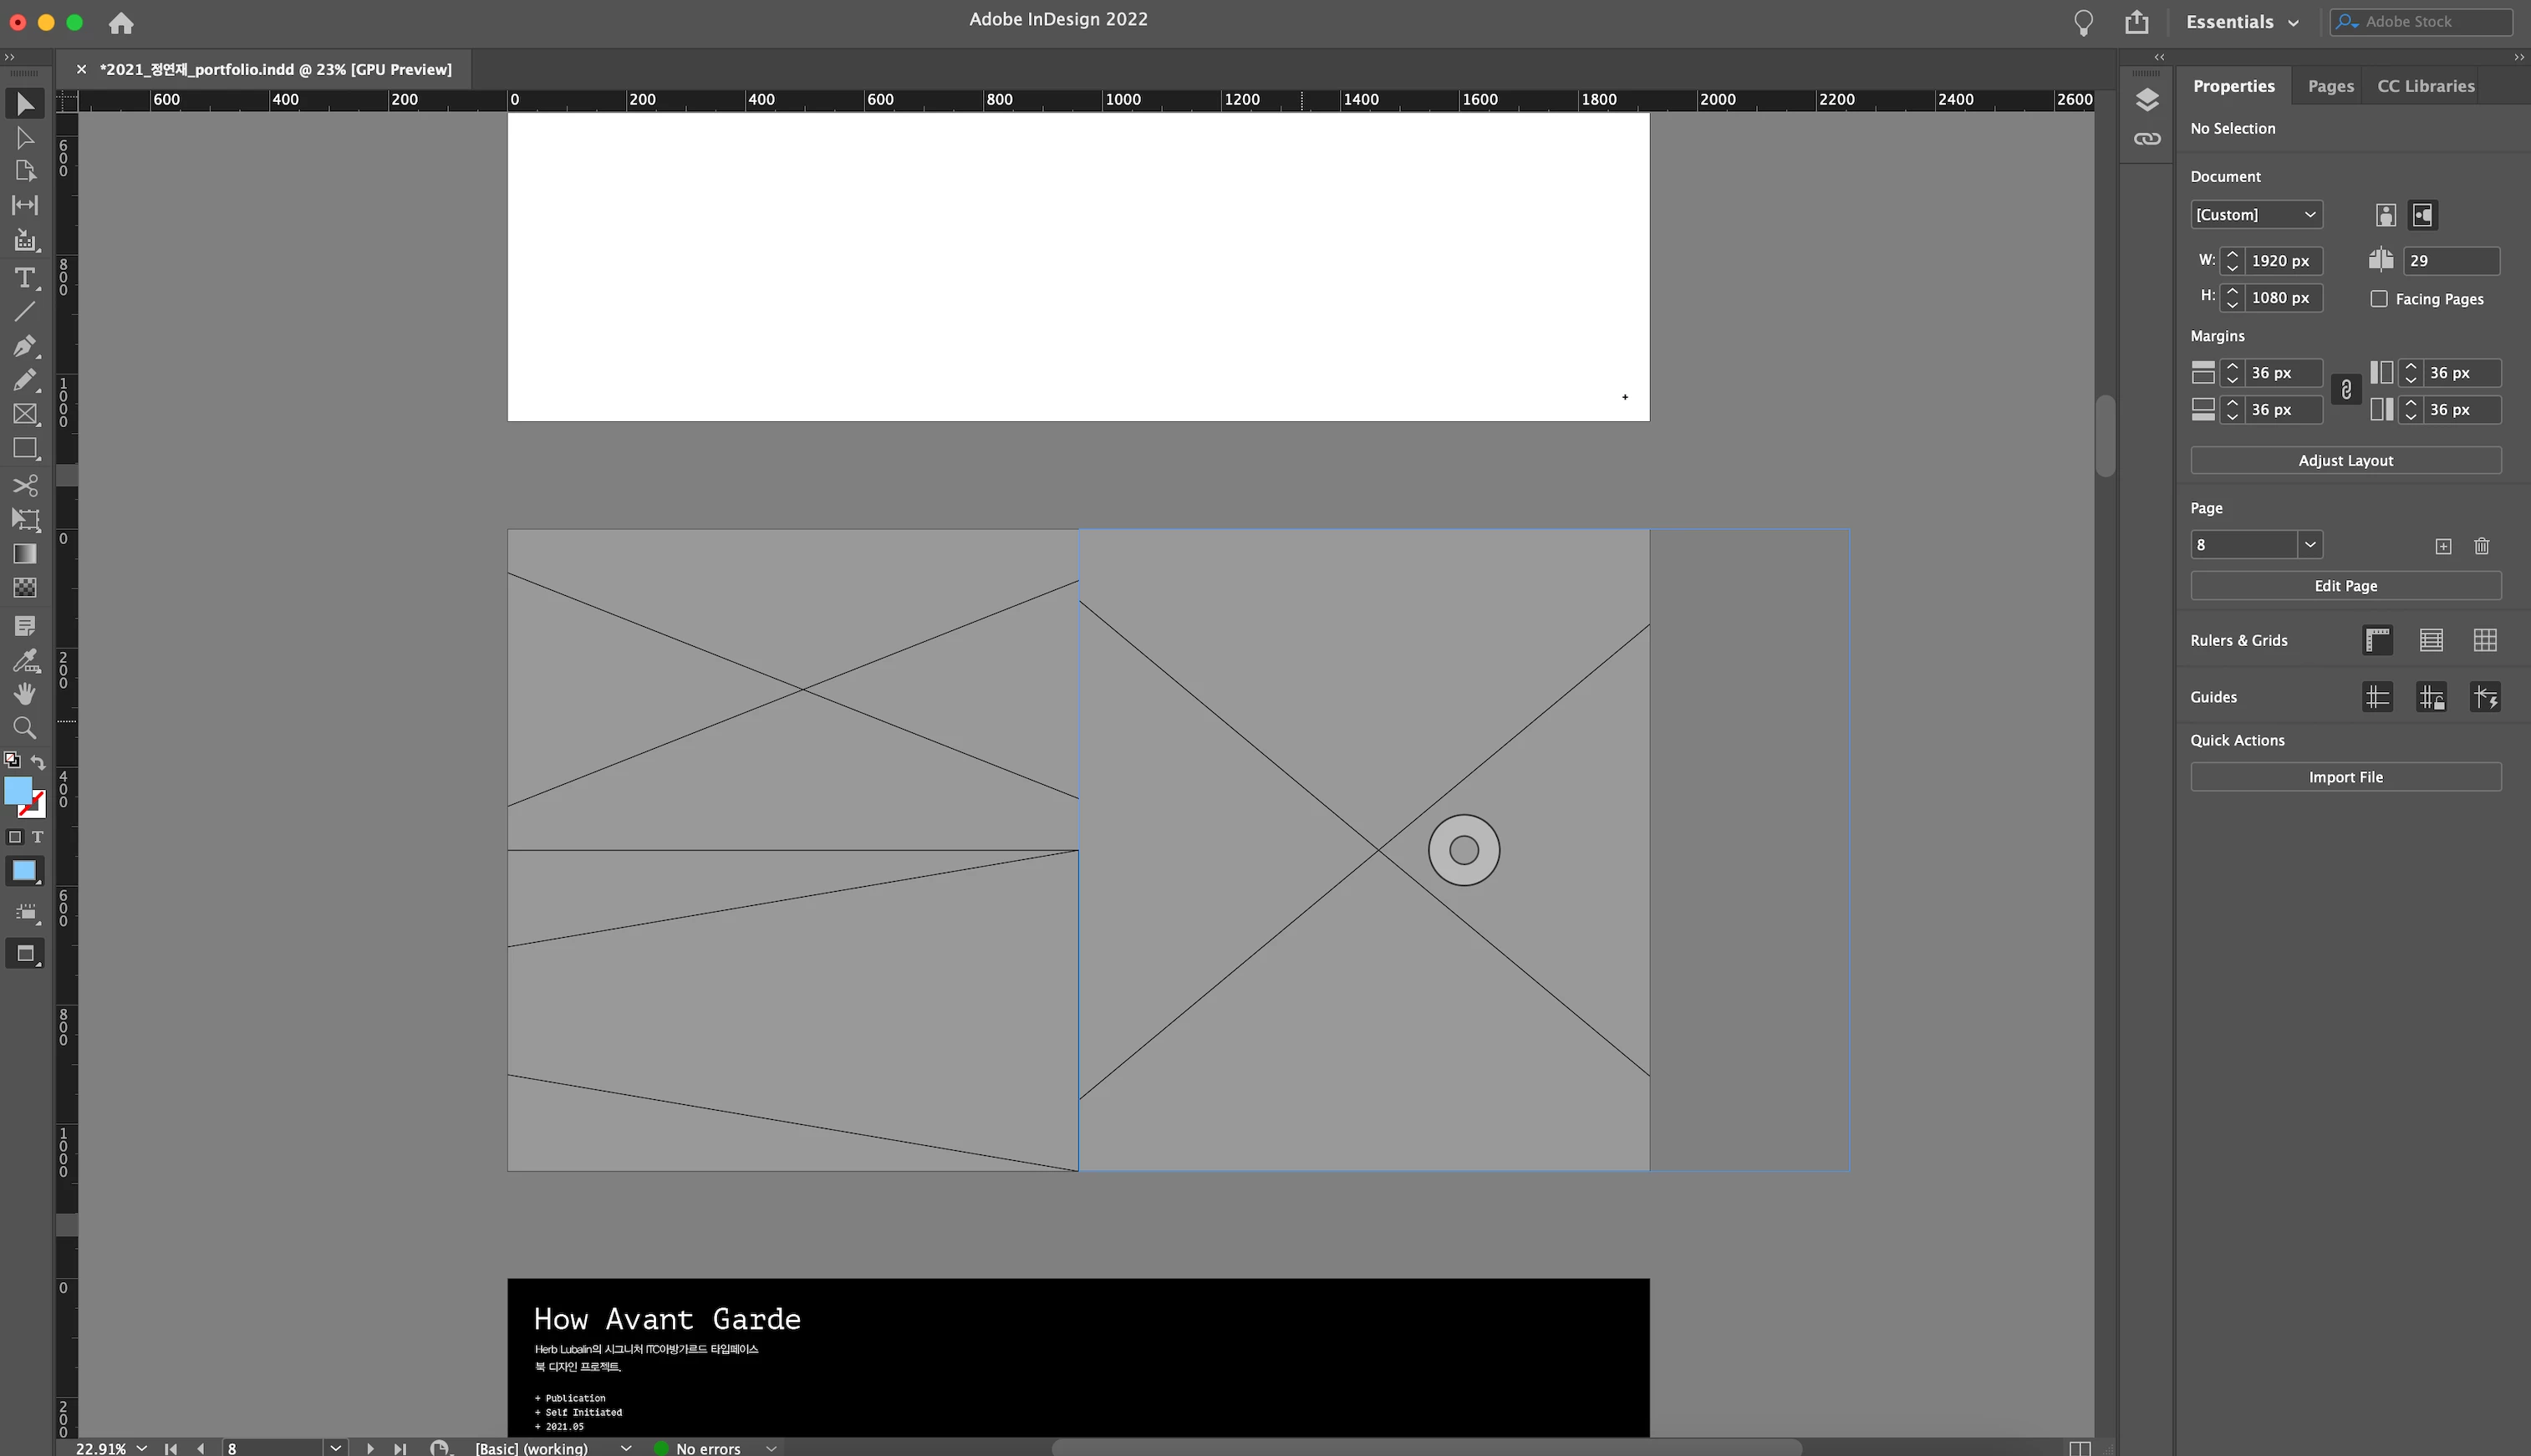Image resolution: width=2531 pixels, height=1456 pixels.
Task: Select the Type tool
Action: tap(25, 278)
